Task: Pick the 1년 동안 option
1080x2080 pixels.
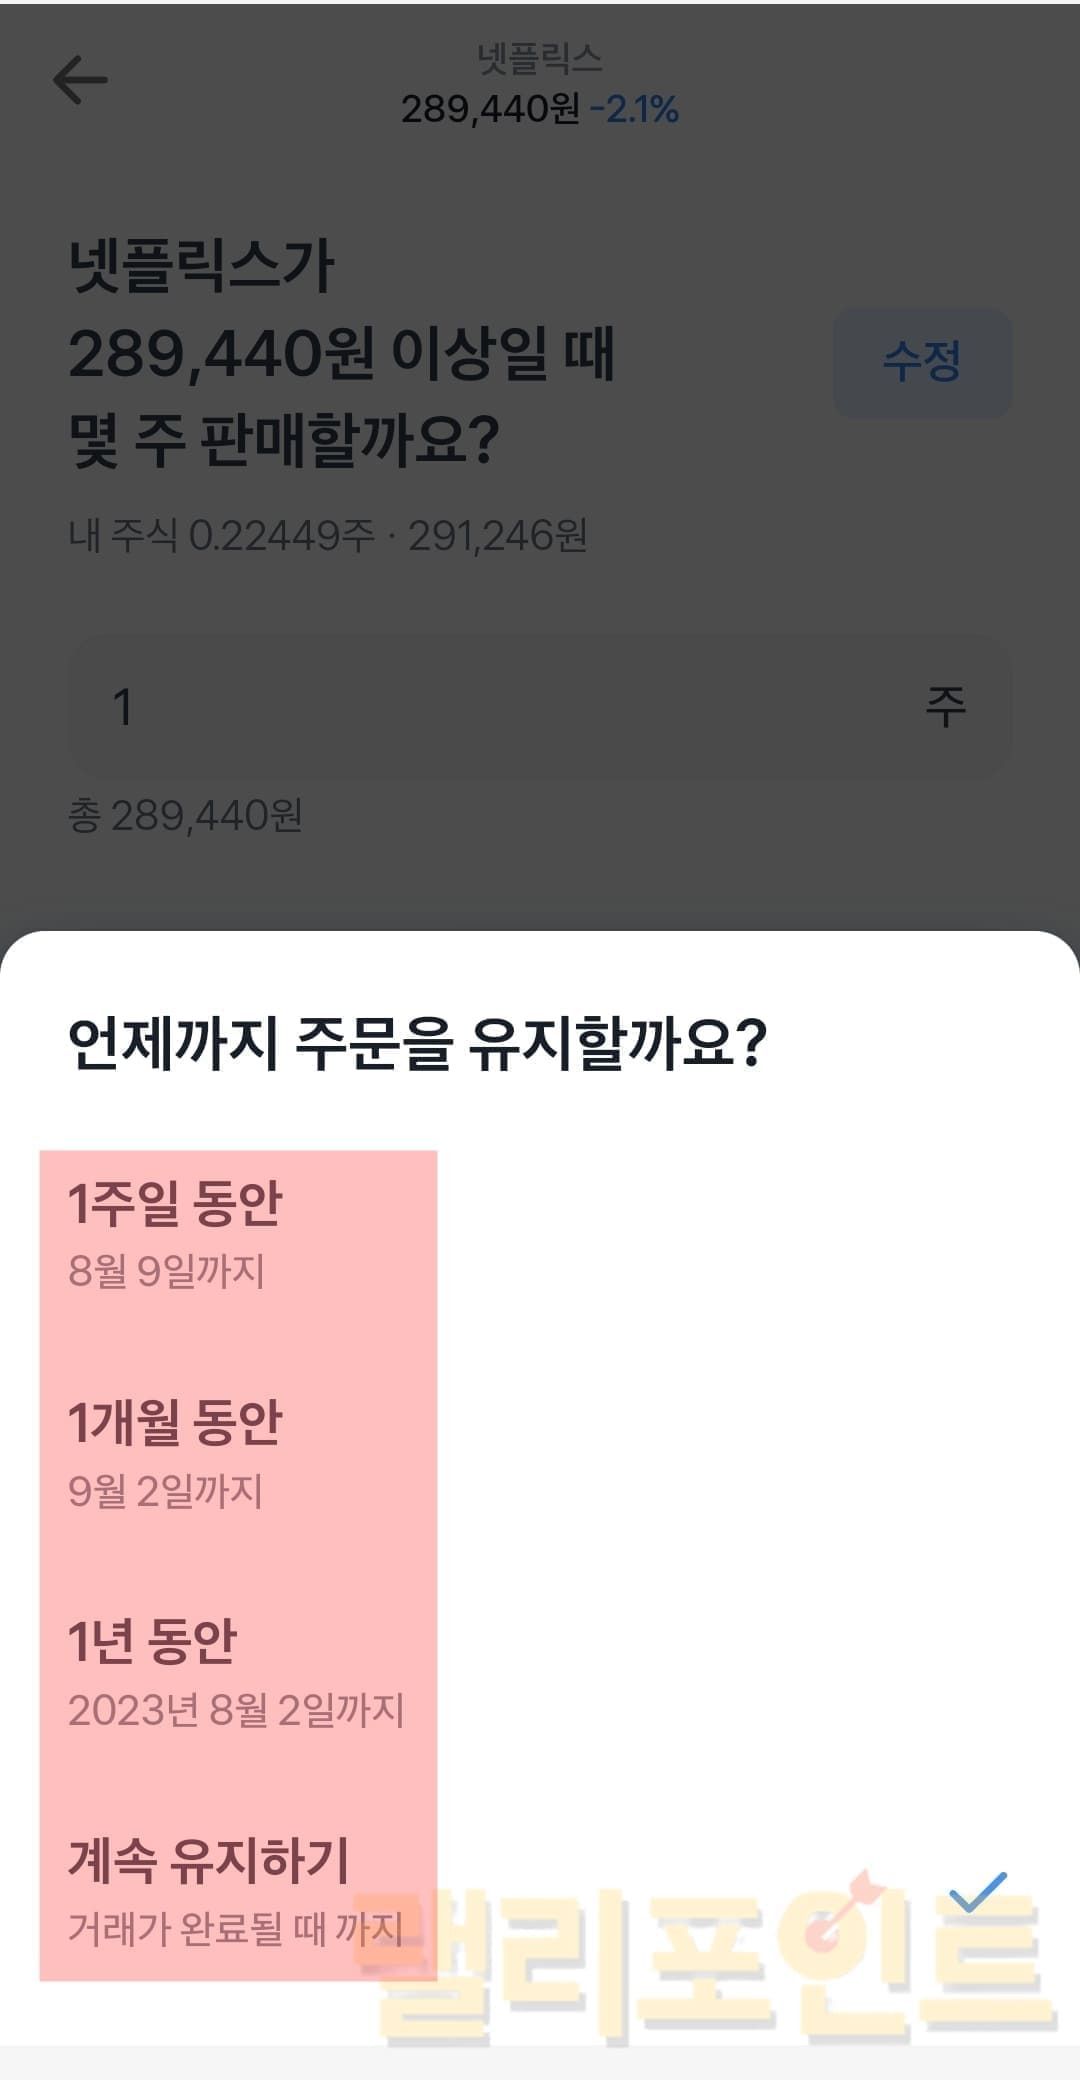Action: [152, 1641]
